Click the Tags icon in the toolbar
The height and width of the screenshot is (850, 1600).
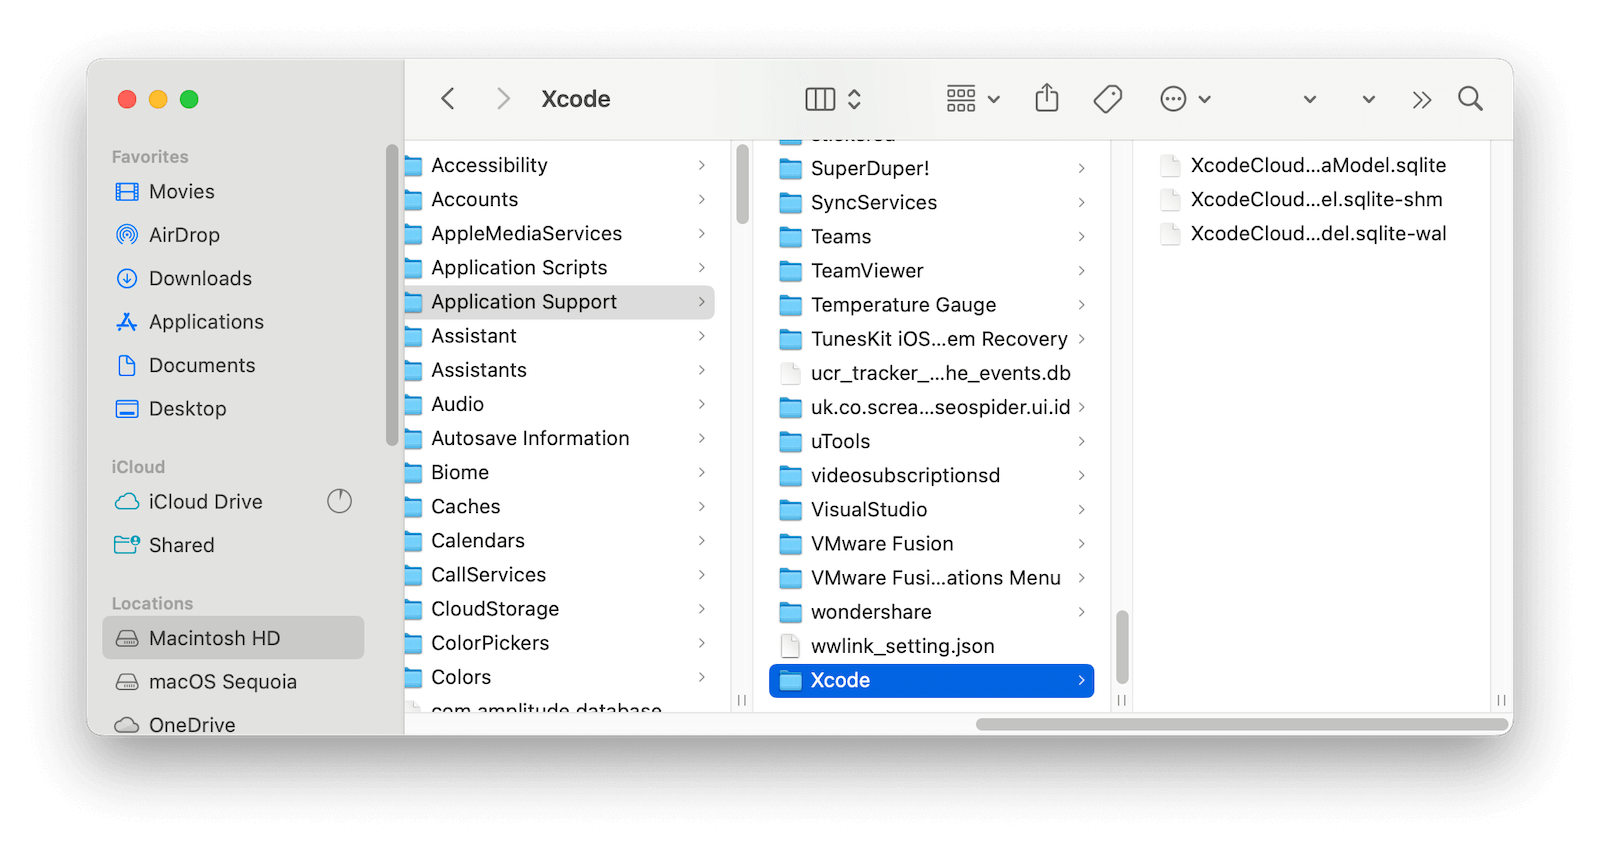pos(1108,99)
